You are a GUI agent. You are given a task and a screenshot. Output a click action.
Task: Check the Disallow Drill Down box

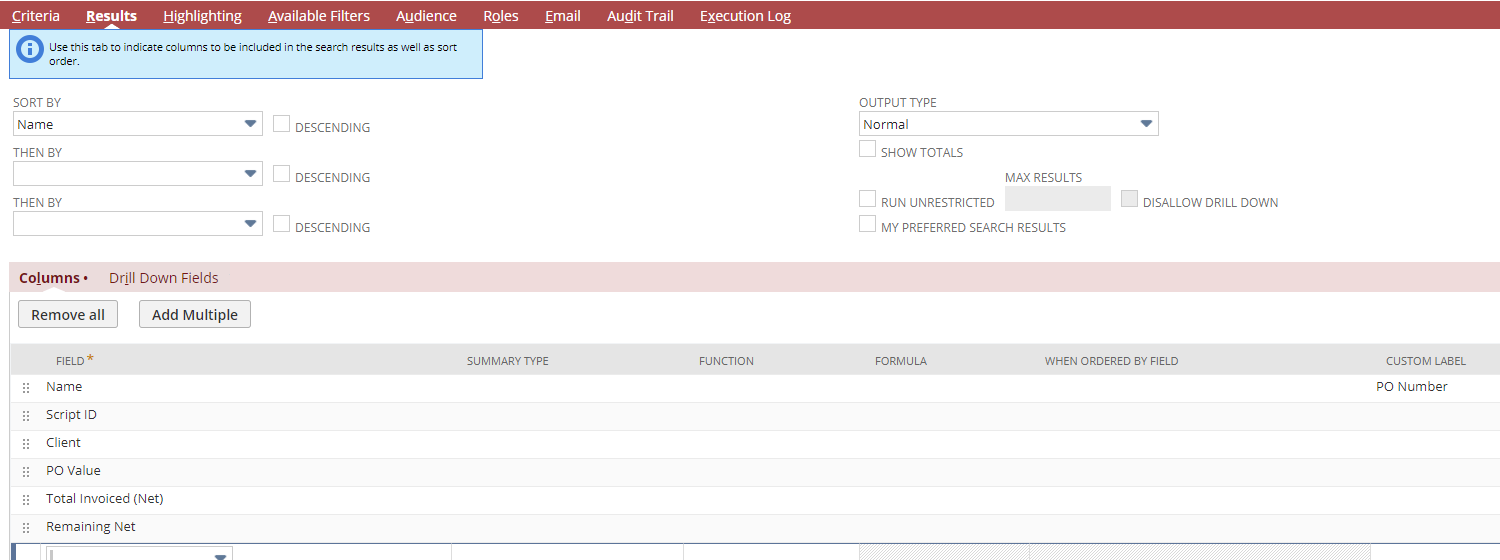pos(1130,199)
